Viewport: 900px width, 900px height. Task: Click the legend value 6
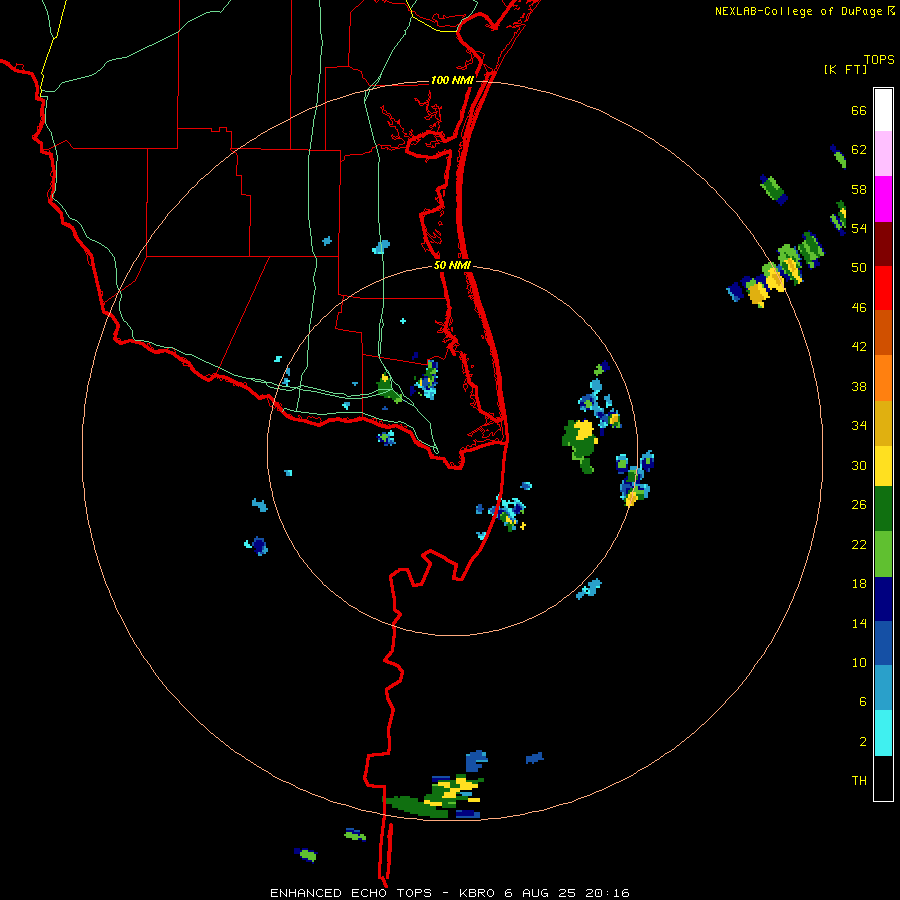(x=863, y=701)
